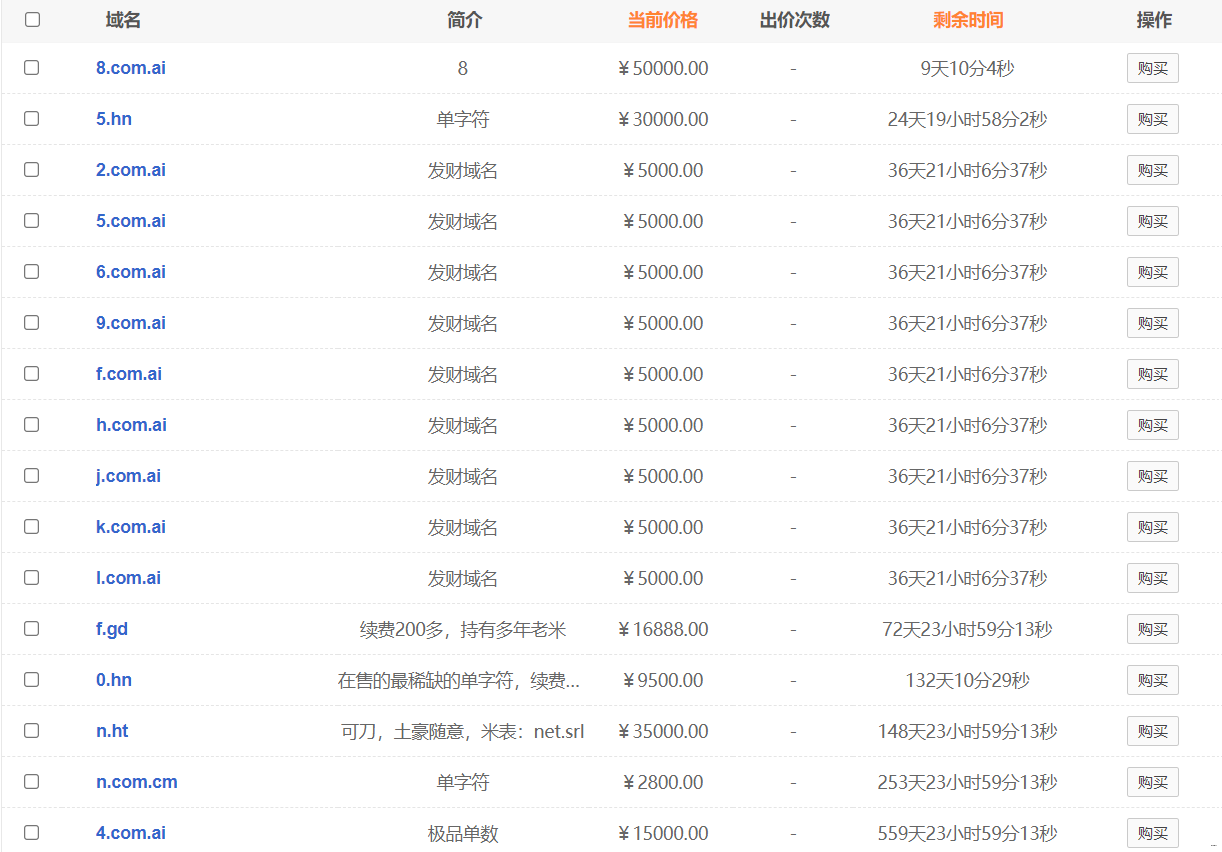Open the j.com.ai domain link
The width and height of the screenshot is (1222, 852).
[x=128, y=476]
